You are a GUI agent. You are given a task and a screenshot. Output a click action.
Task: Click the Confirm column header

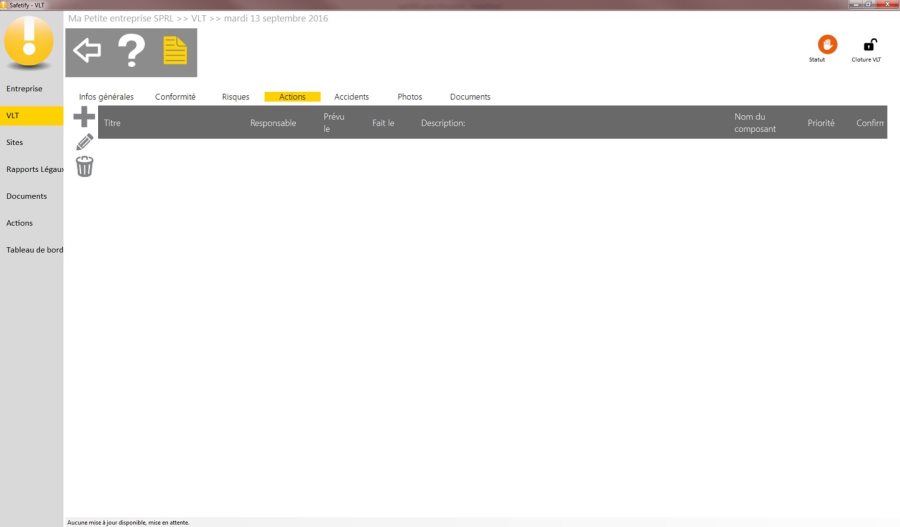tap(870, 123)
